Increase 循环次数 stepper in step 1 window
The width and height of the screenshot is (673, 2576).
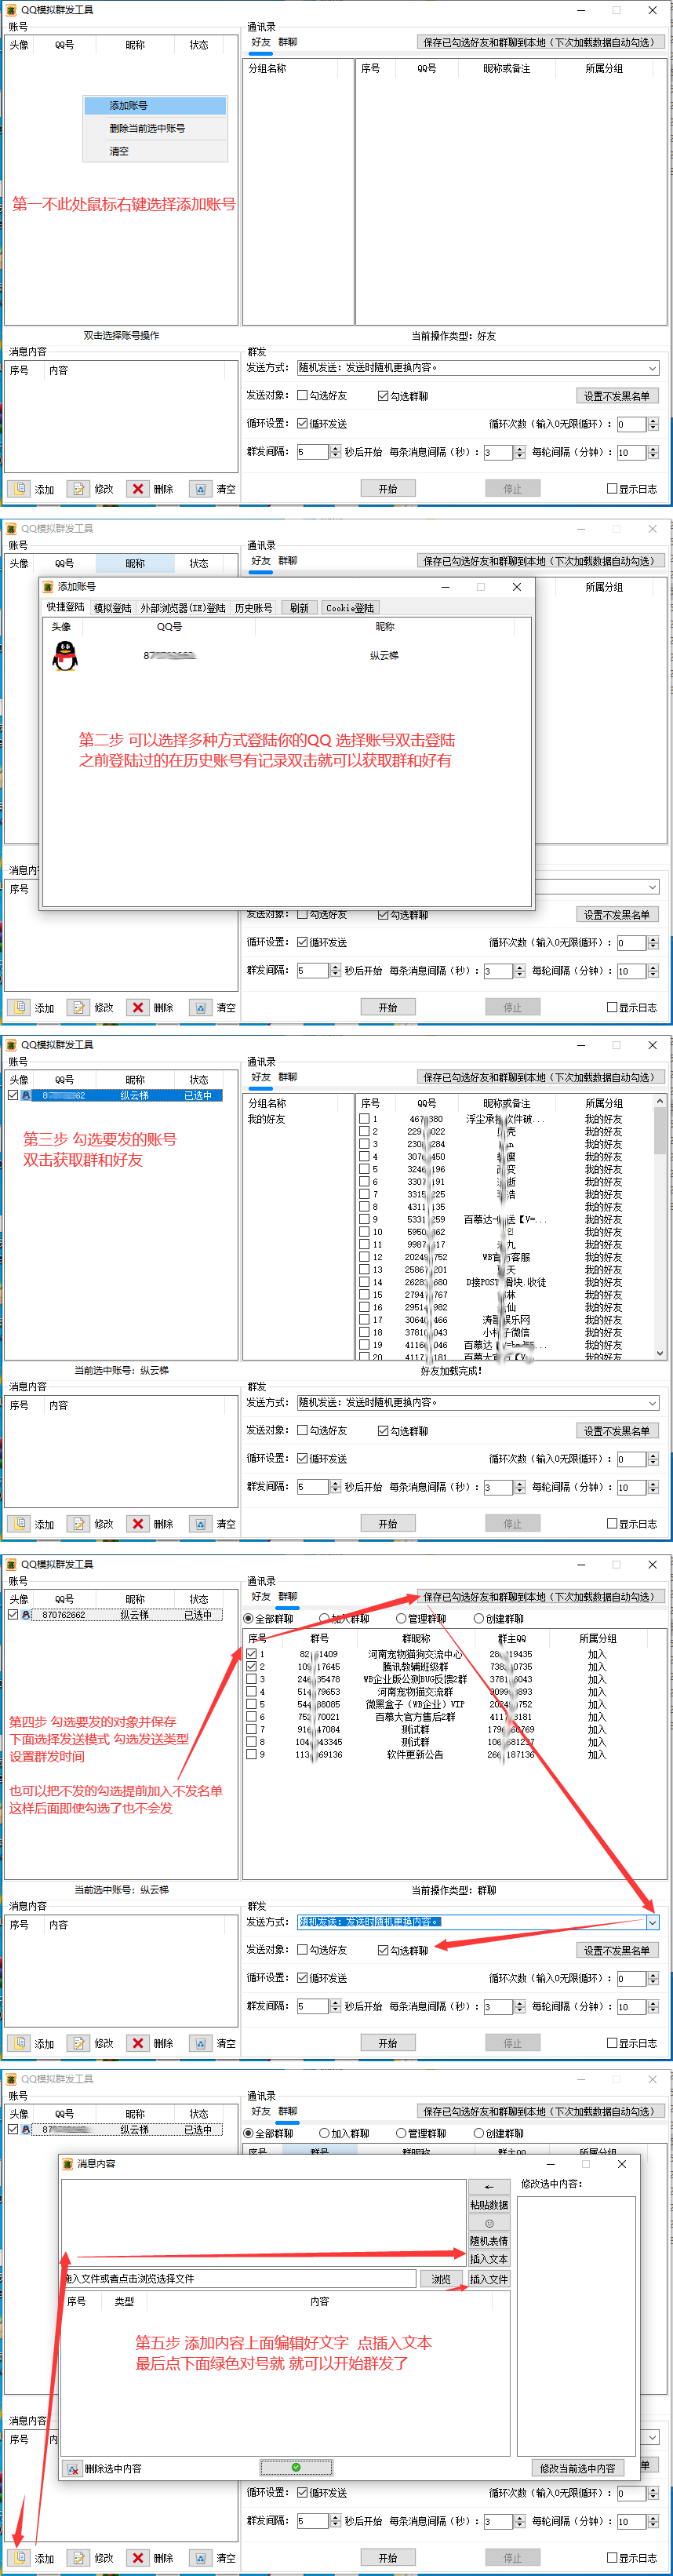pos(653,421)
